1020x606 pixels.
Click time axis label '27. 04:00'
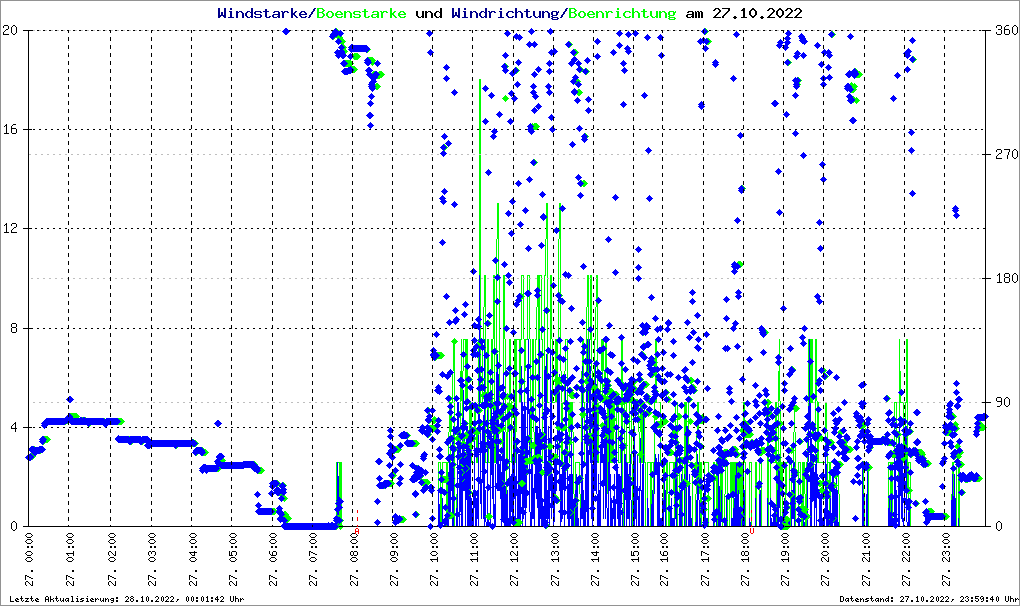(x=193, y=559)
